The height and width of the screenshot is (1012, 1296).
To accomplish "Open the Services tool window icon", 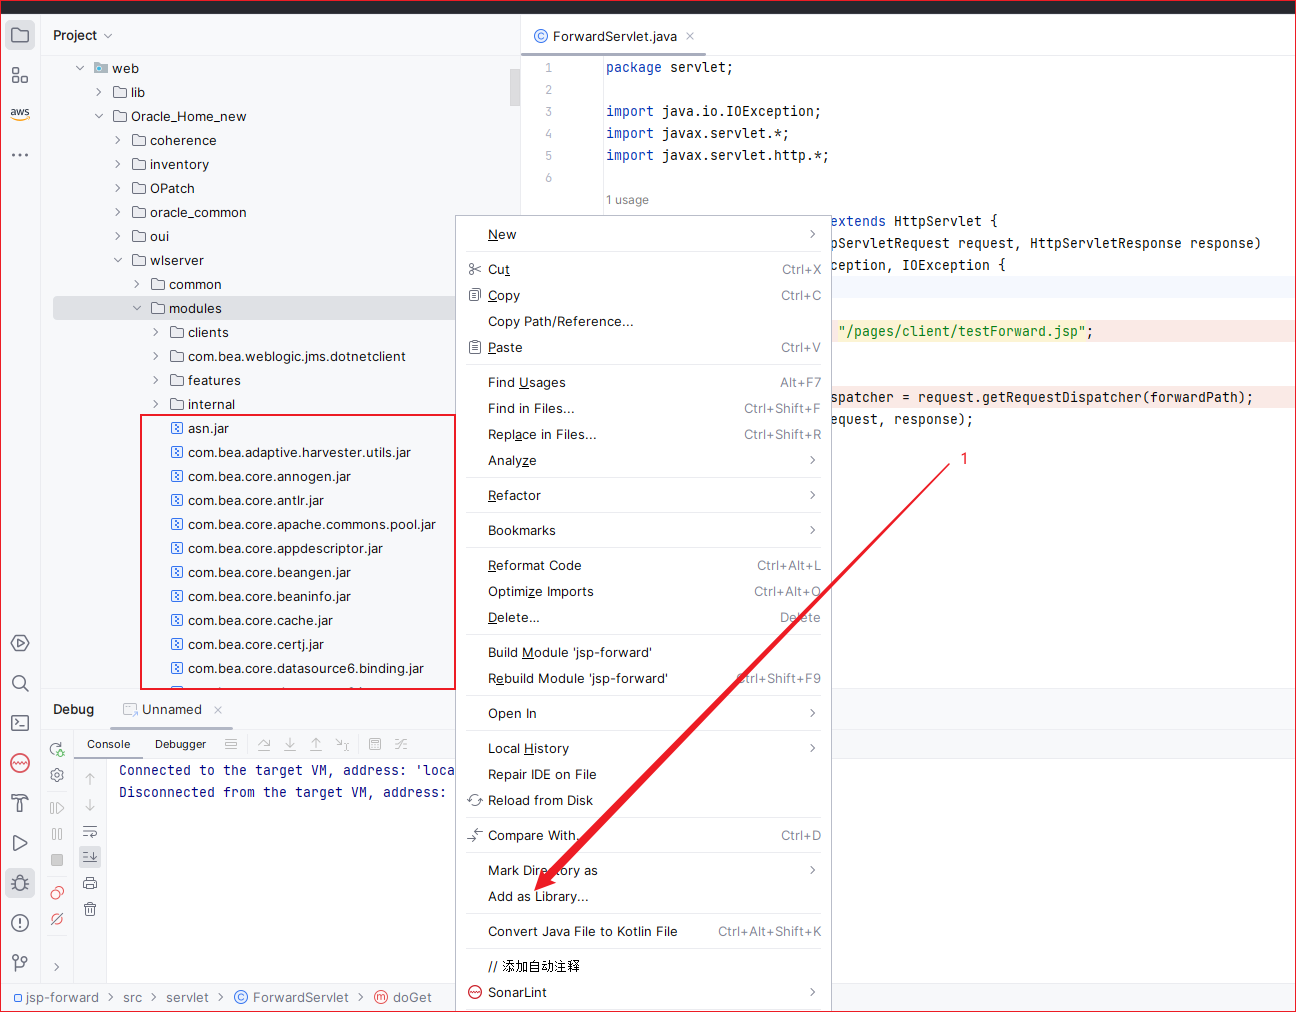I will coord(20,643).
